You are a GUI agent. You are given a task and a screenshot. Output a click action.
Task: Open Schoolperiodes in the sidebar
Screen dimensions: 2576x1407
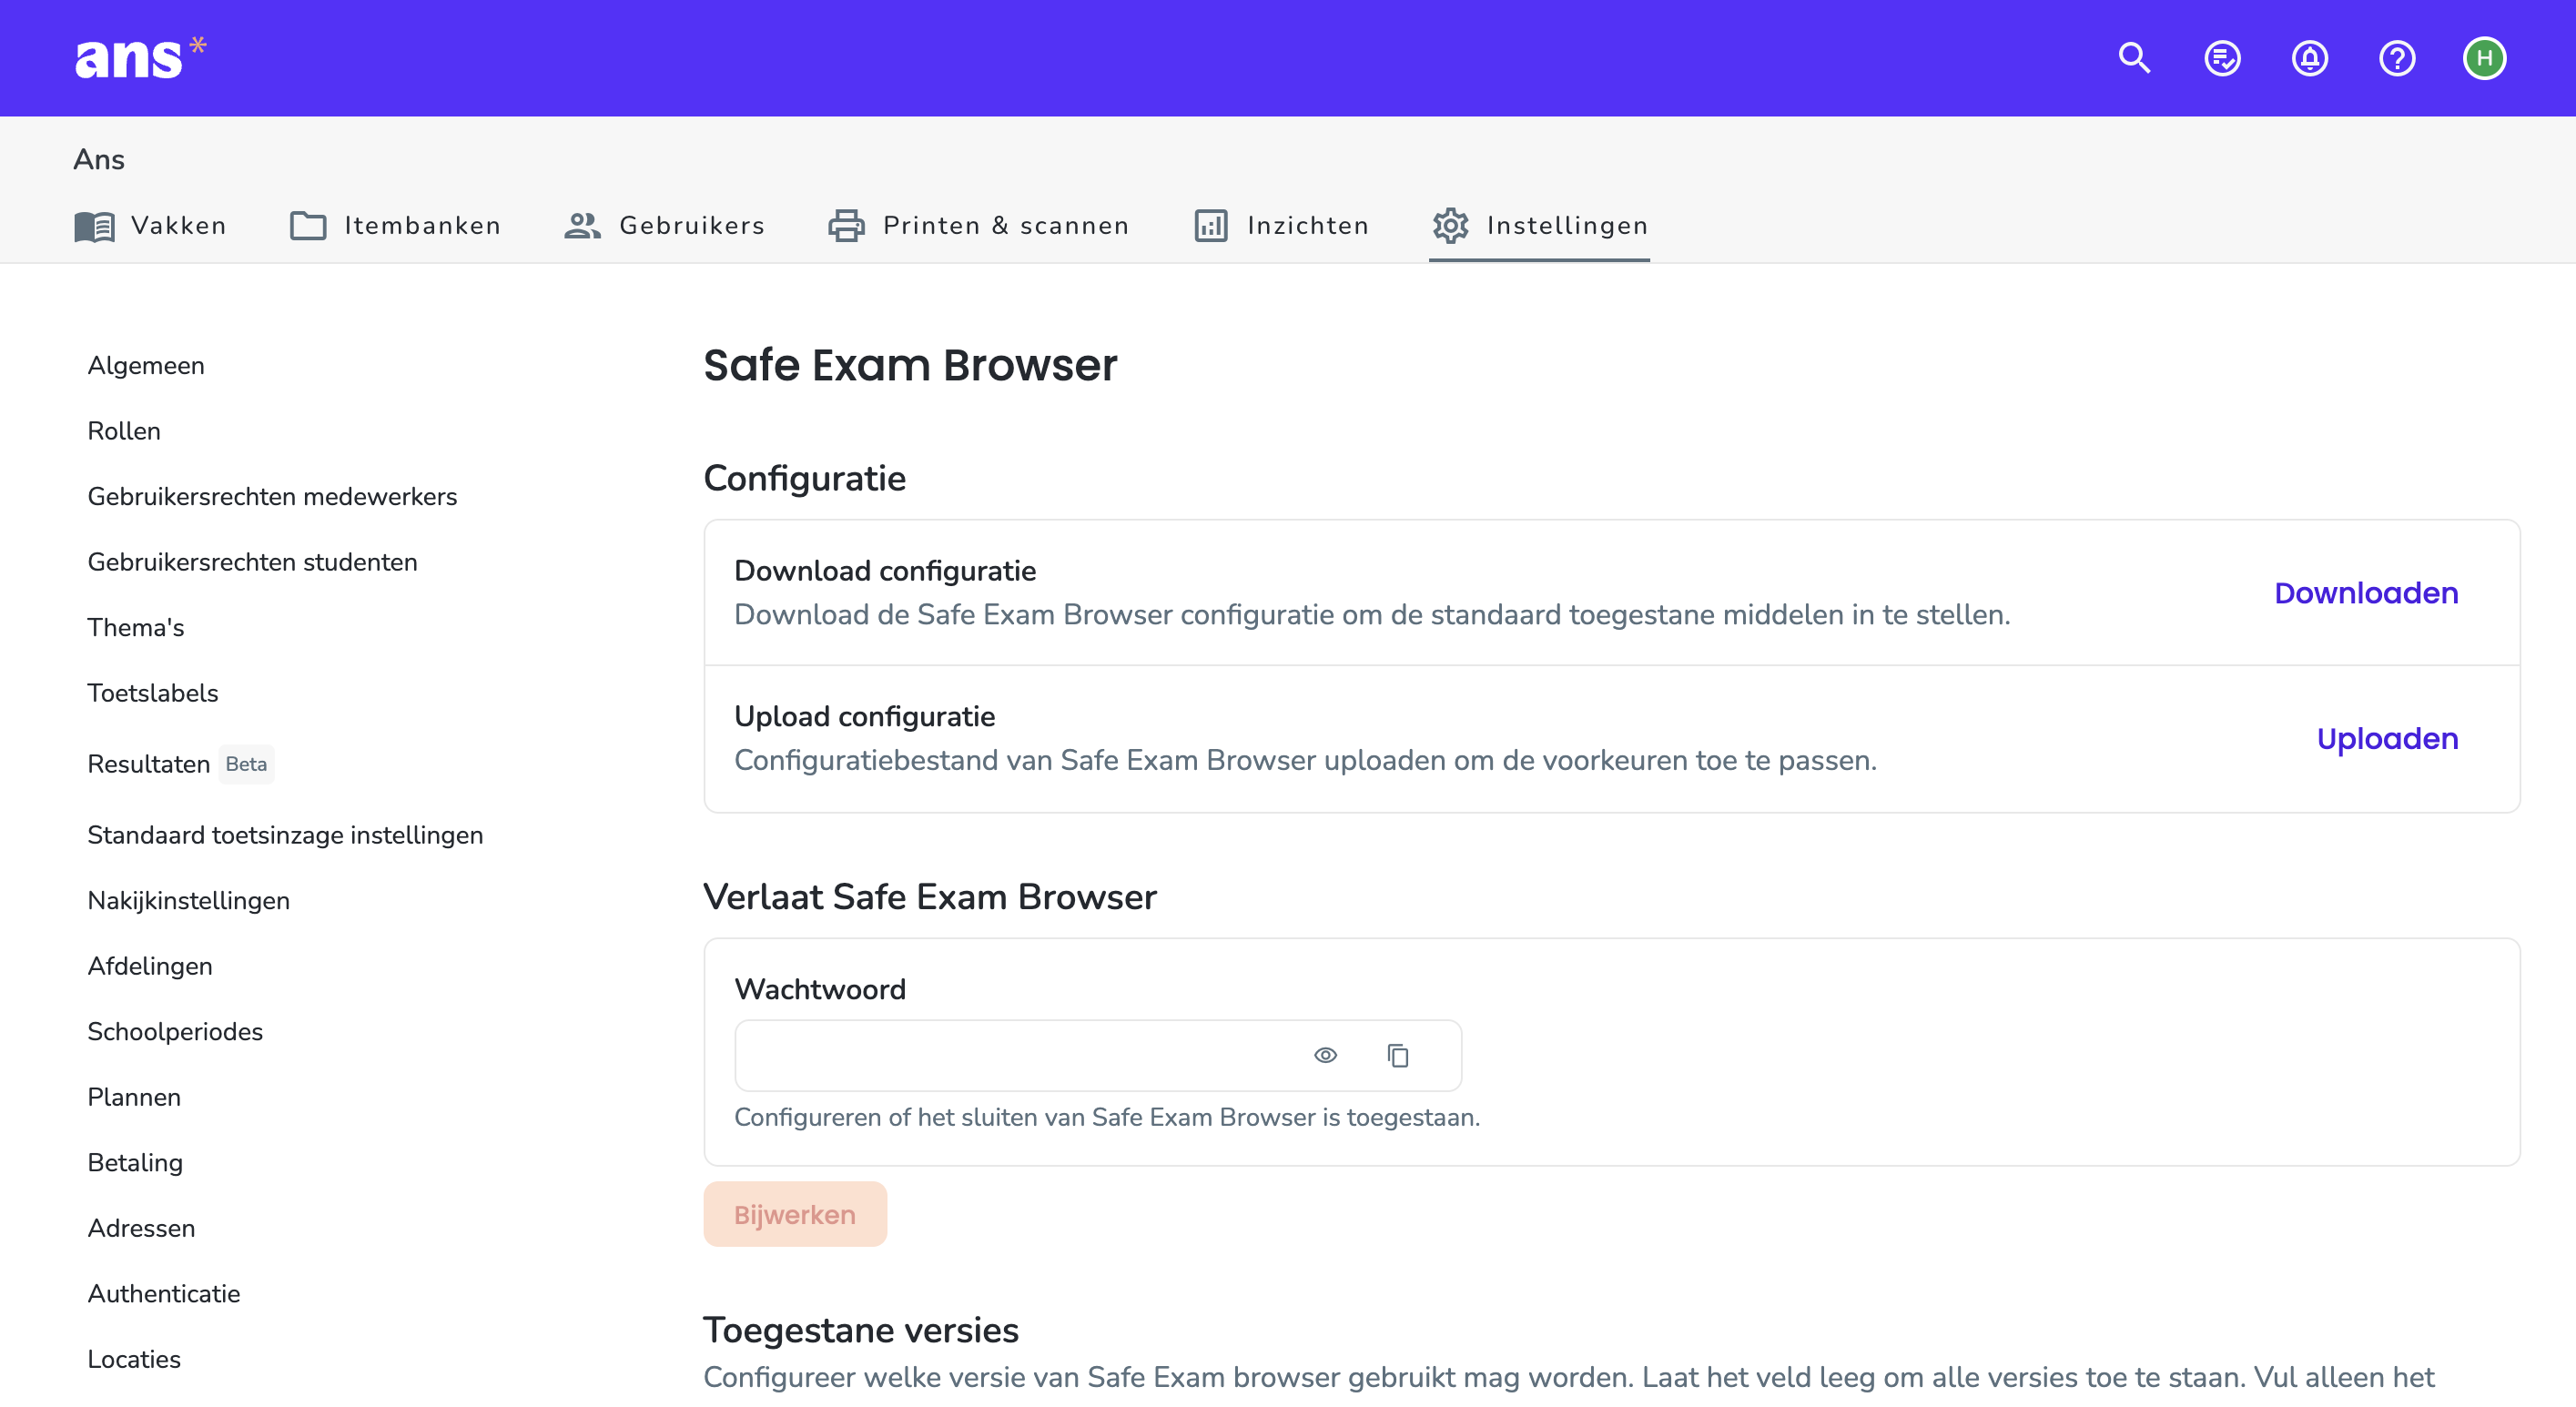[175, 1031]
